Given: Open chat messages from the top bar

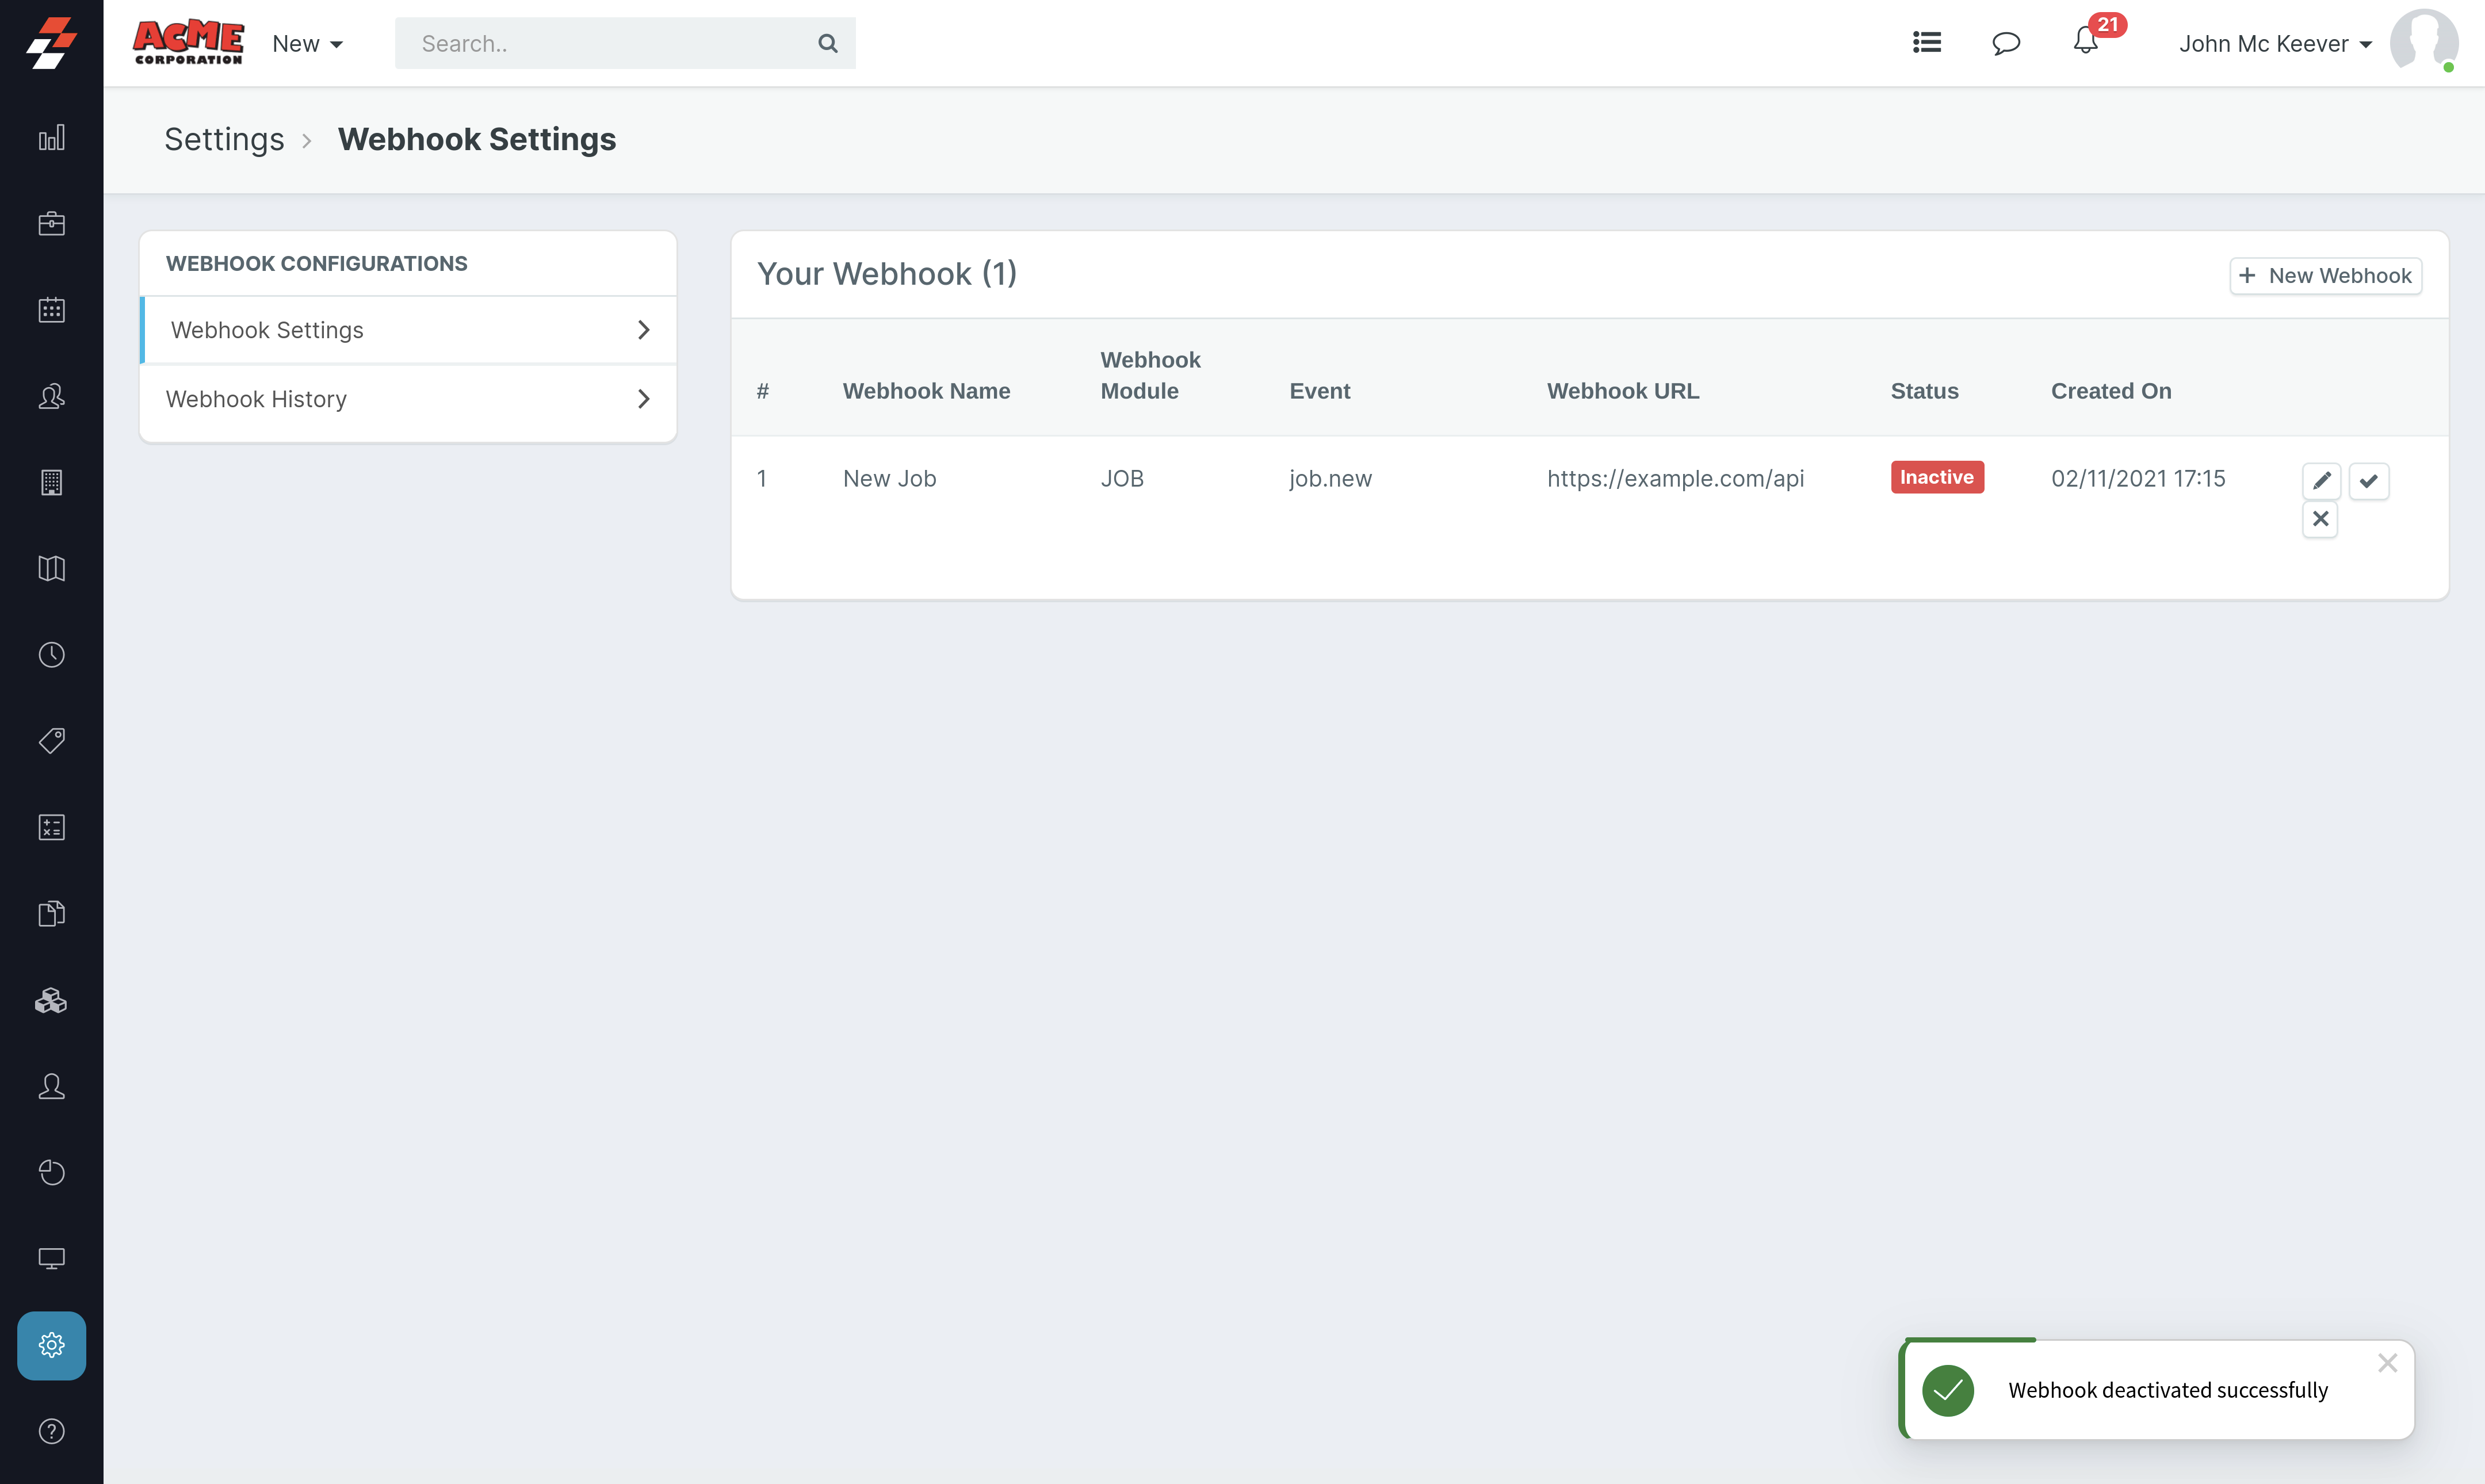Looking at the screenshot, I should (x=2006, y=43).
